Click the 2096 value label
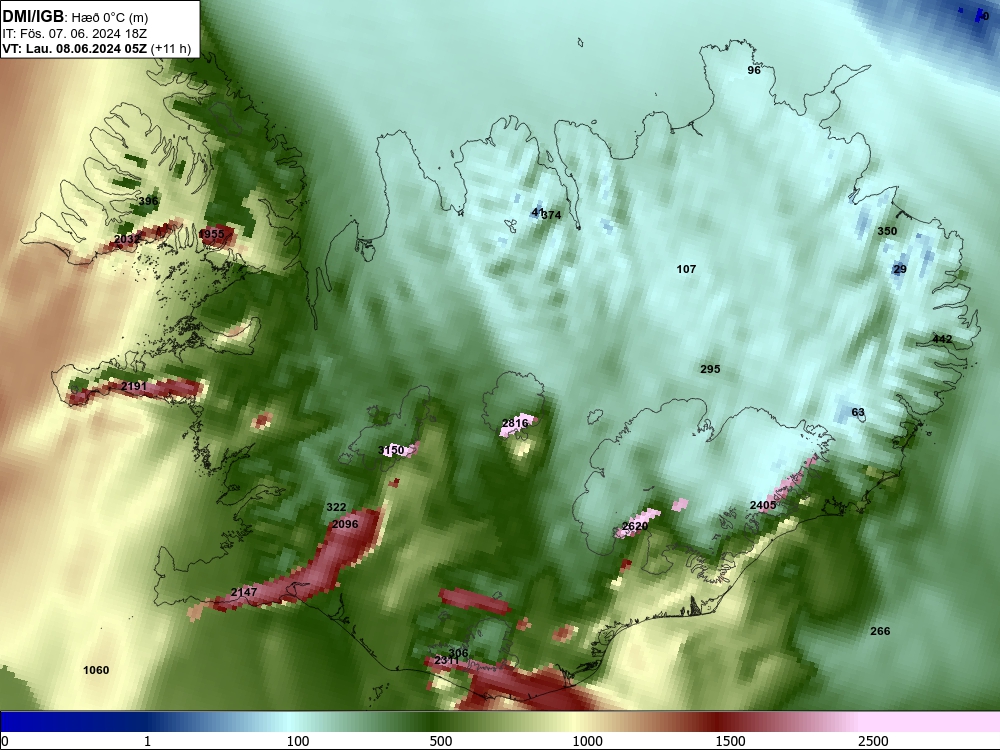Image resolution: width=1000 pixels, height=750 pixels. 345,524
